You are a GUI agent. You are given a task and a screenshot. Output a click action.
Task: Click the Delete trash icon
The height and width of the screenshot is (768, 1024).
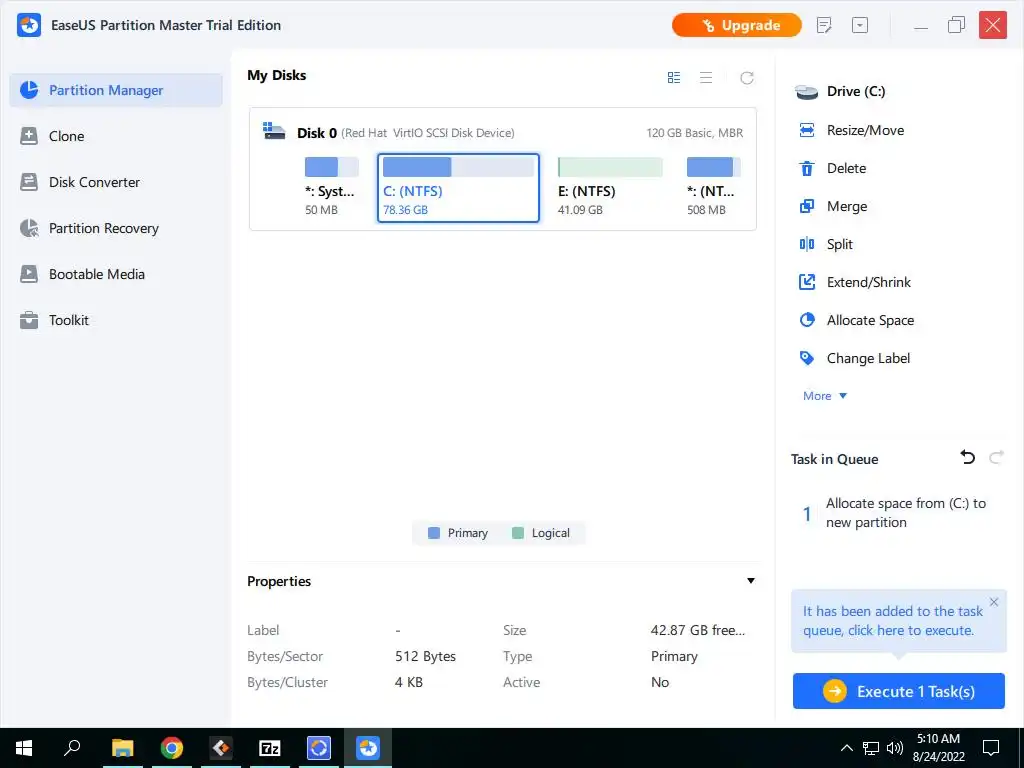(807, 168)
